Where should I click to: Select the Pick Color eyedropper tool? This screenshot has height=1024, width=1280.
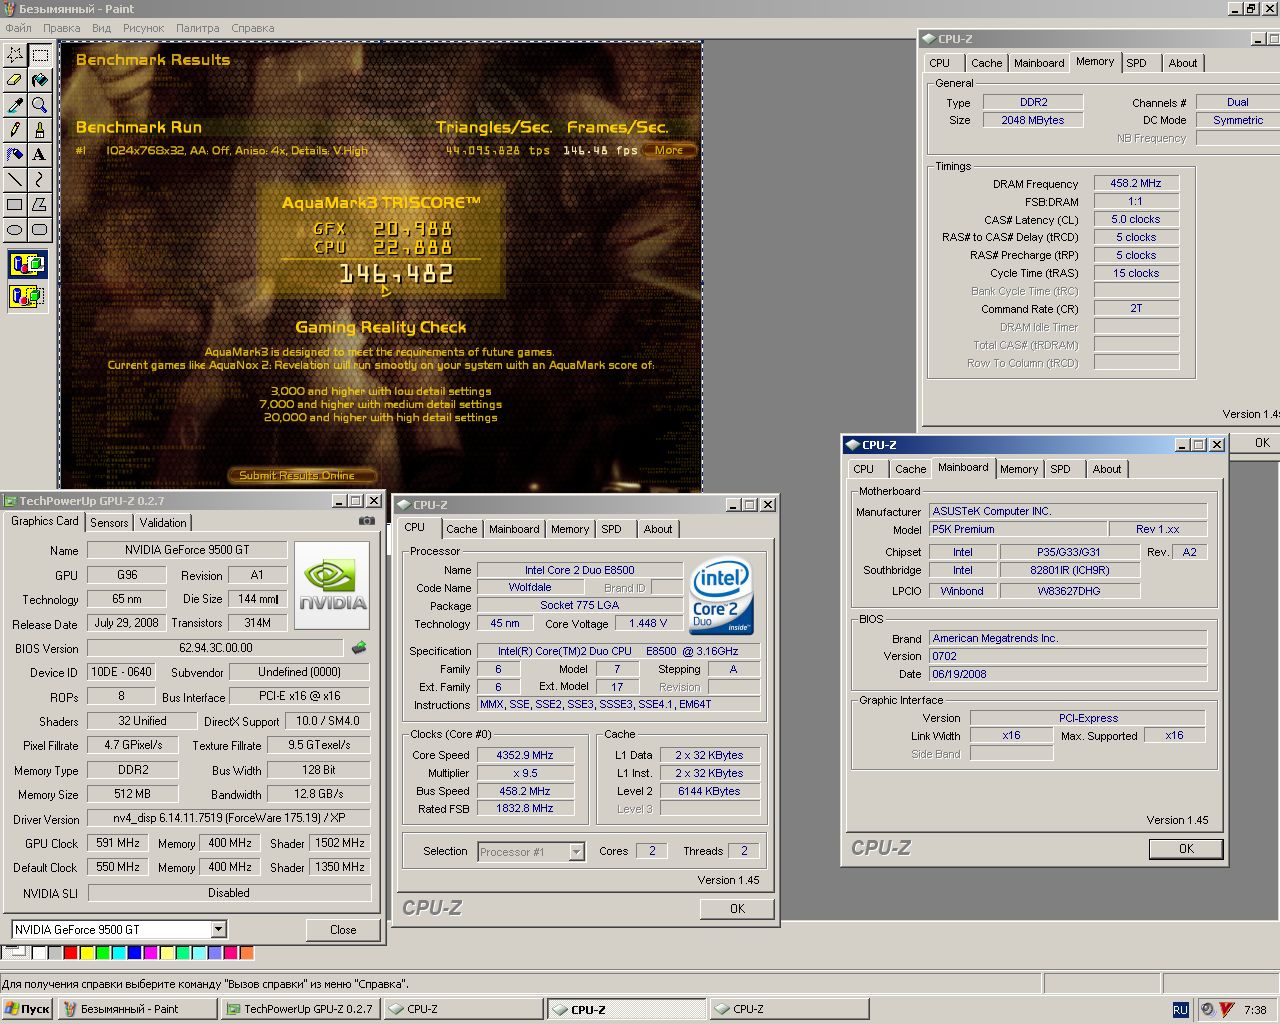pyautogui.click(x=15, y=104)
